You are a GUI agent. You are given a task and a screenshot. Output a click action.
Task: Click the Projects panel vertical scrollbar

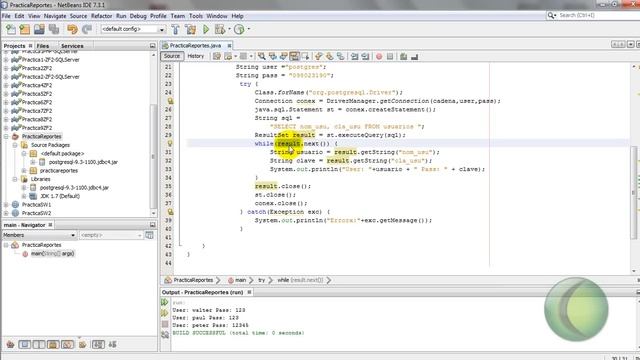pyautogui.click(x=153, y=156)
